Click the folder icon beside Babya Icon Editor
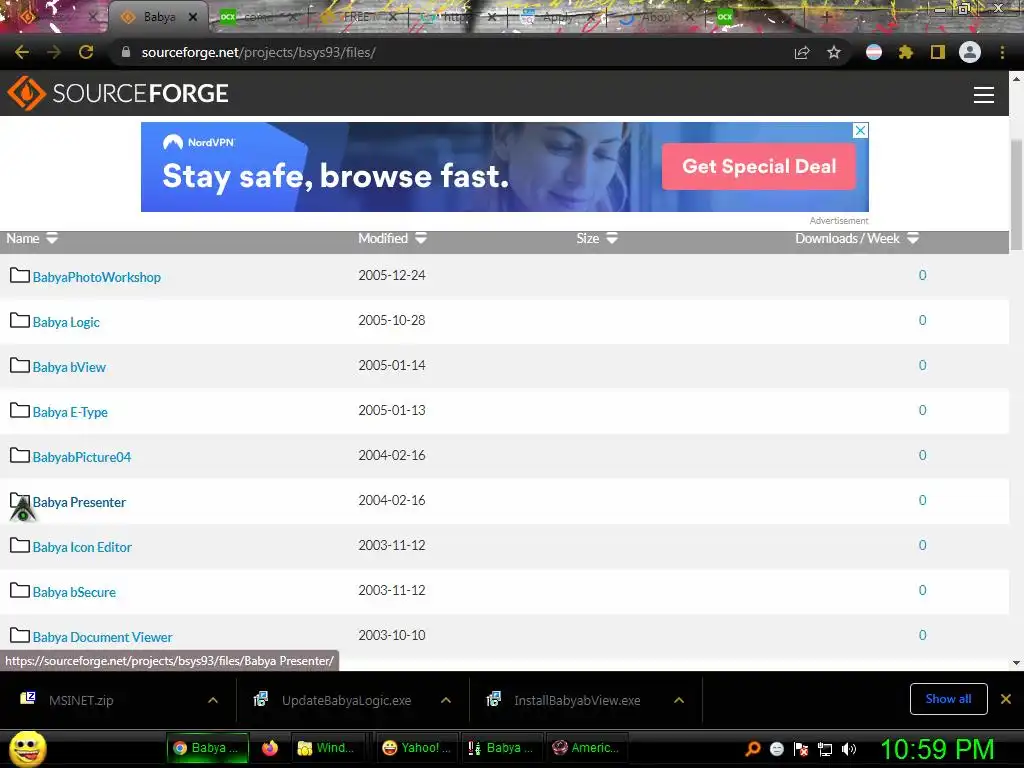This screenshot has height=768, width=1024. click(x=20, y=546)
